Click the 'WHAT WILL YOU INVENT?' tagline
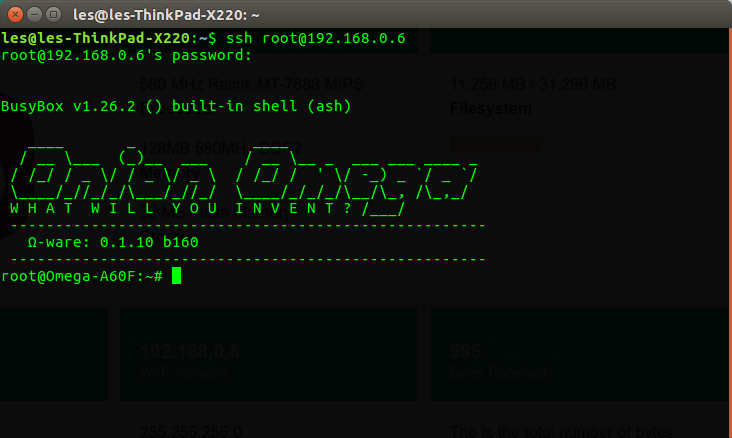The width and height of the screenshot is (732, 438). [181, 208]
